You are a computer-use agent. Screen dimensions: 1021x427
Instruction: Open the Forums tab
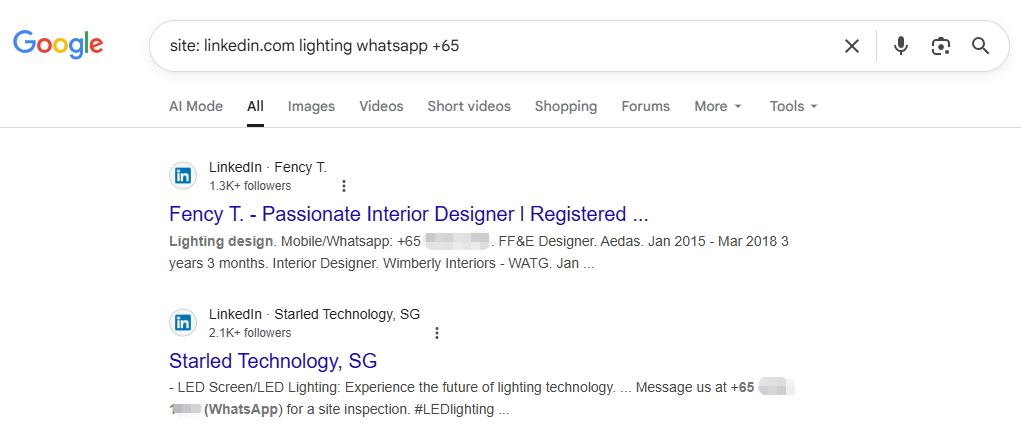coord(645,106)
